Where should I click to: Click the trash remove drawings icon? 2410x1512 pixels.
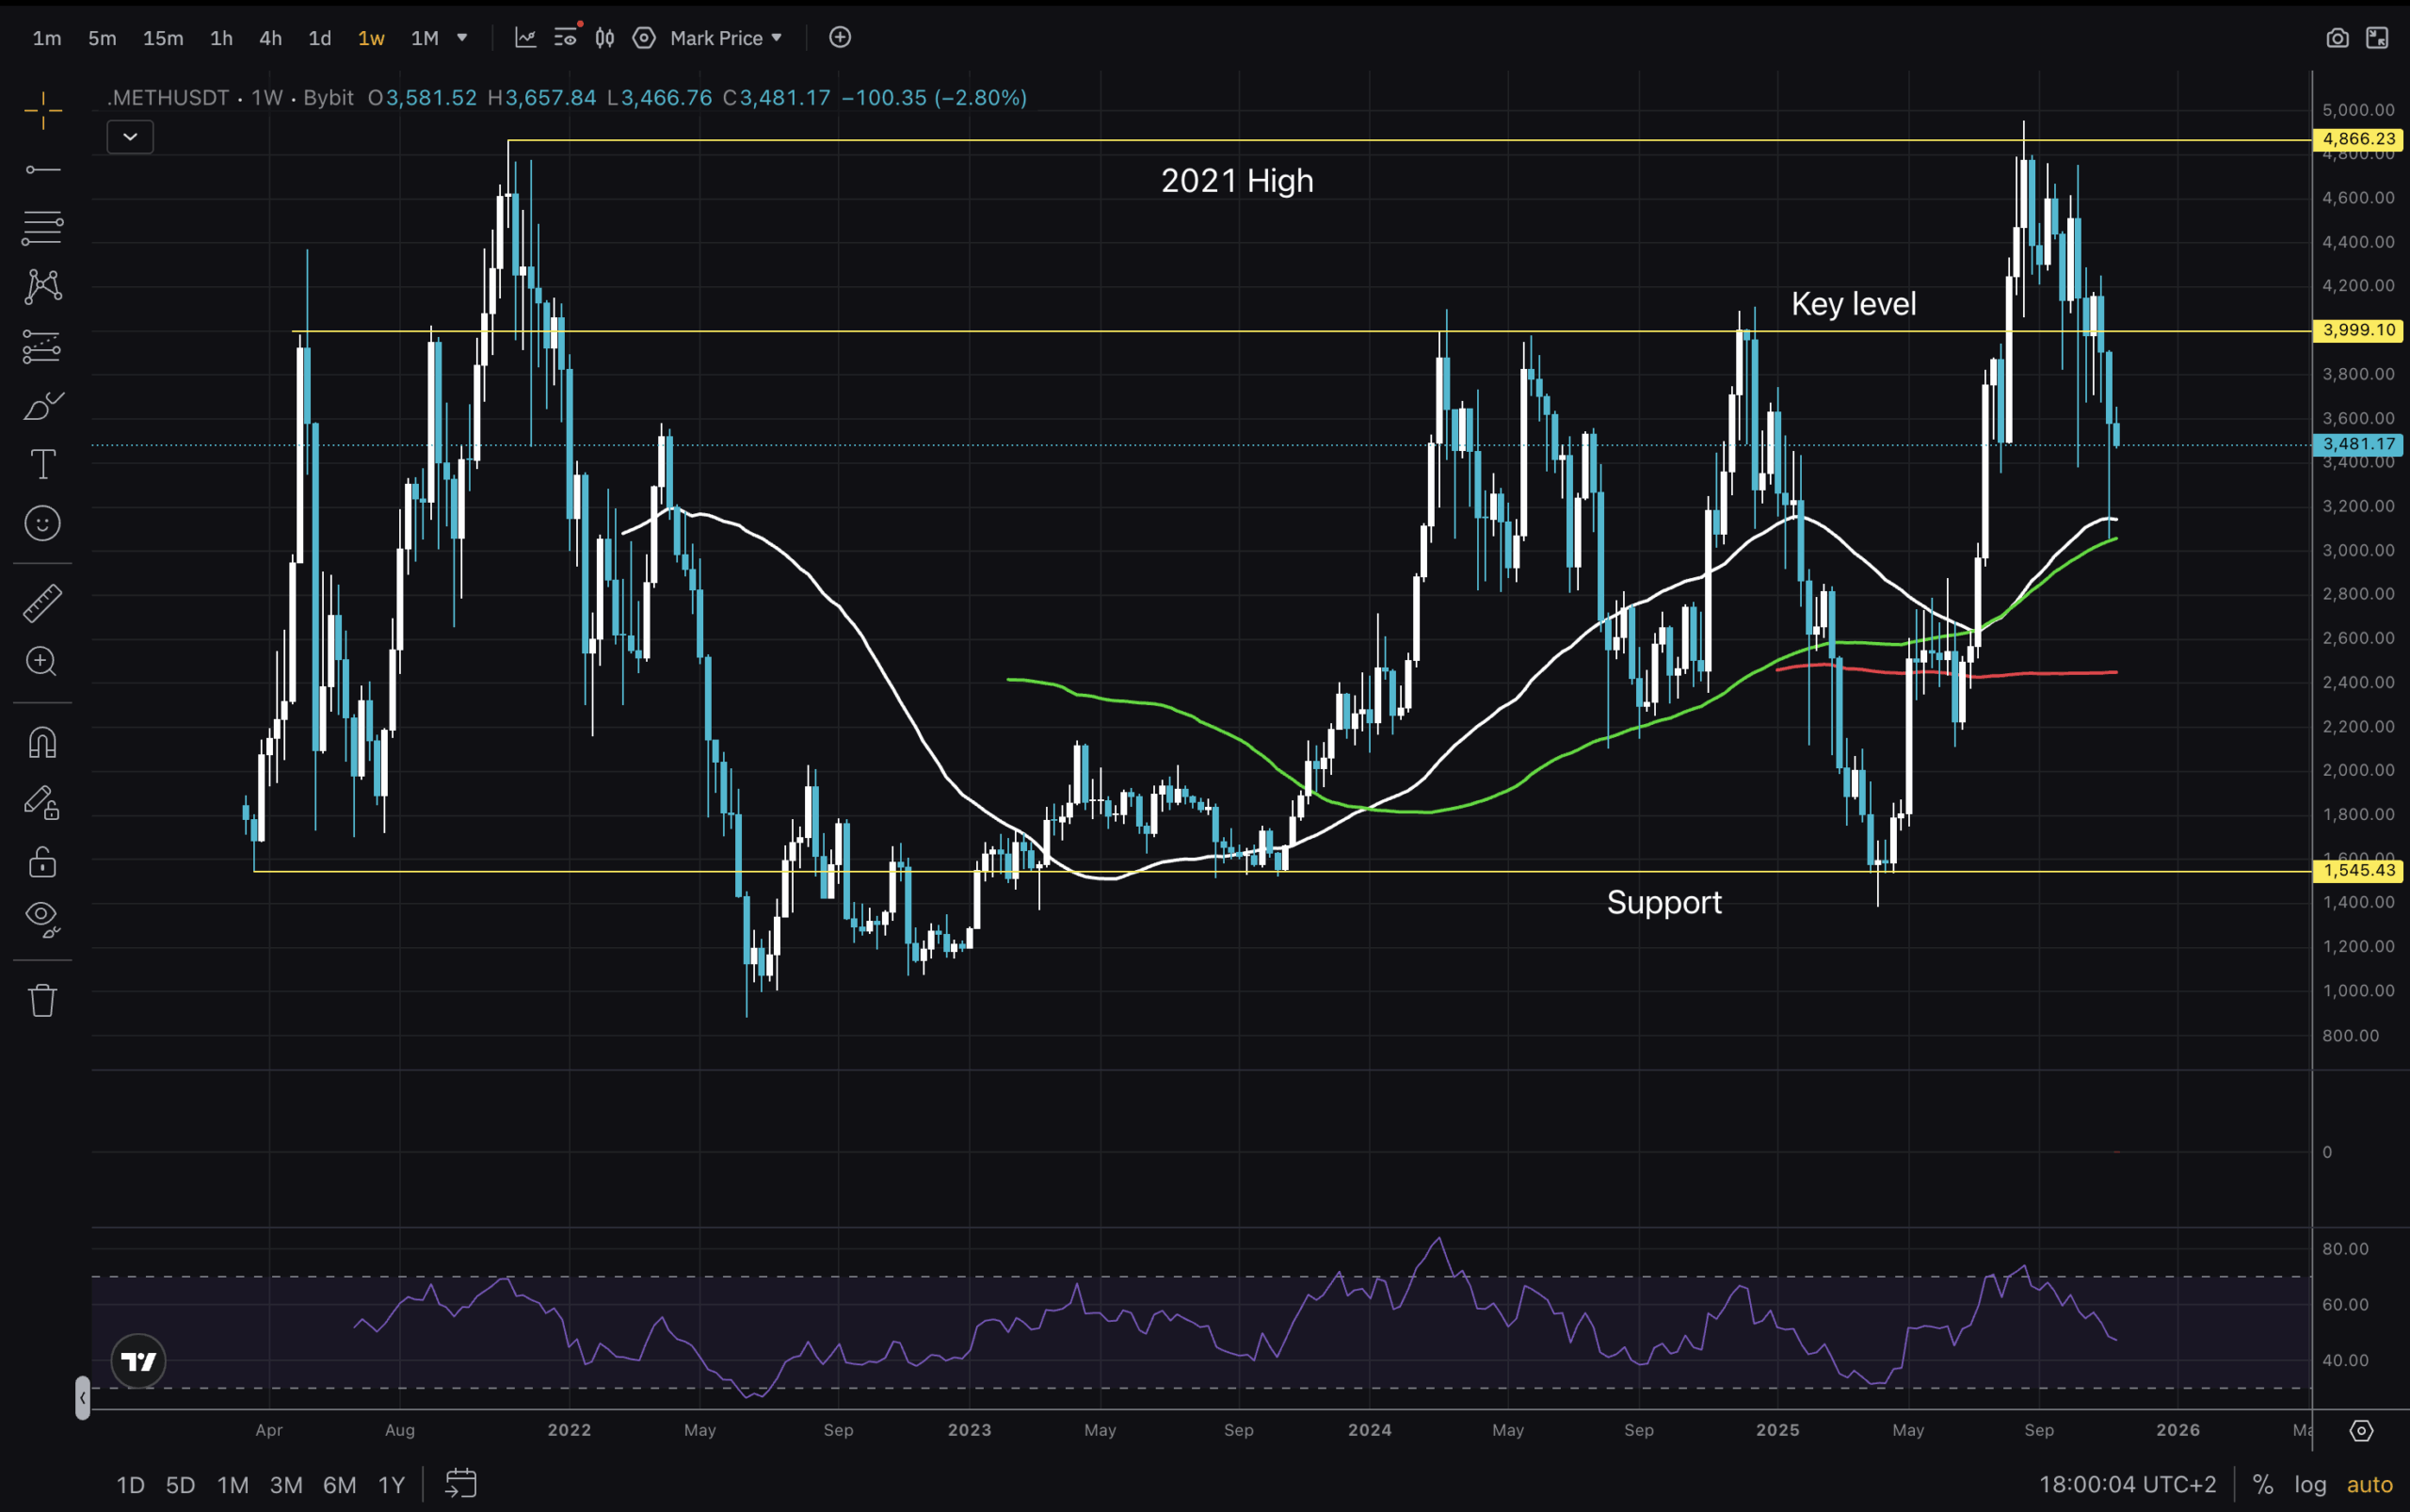pos(43,1000)
